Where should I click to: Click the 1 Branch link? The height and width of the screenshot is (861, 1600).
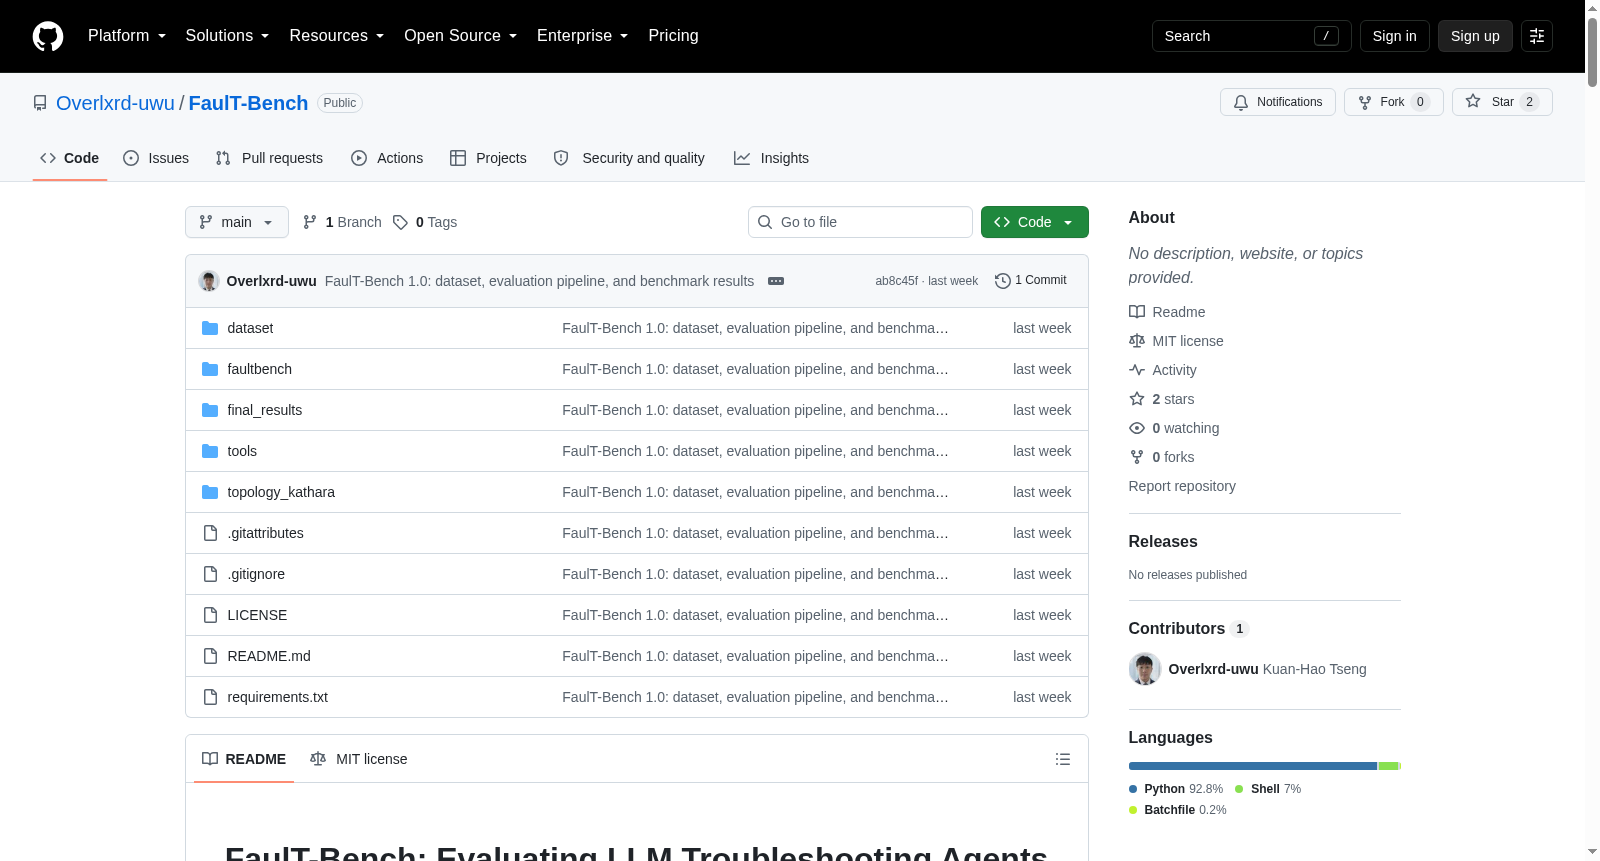click(342, 222)
